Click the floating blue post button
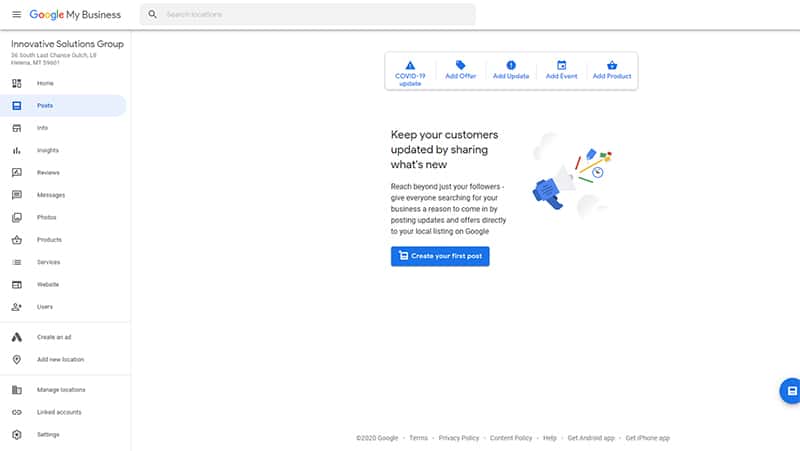The height and width of the screenshot is (451, 800). 790,391
